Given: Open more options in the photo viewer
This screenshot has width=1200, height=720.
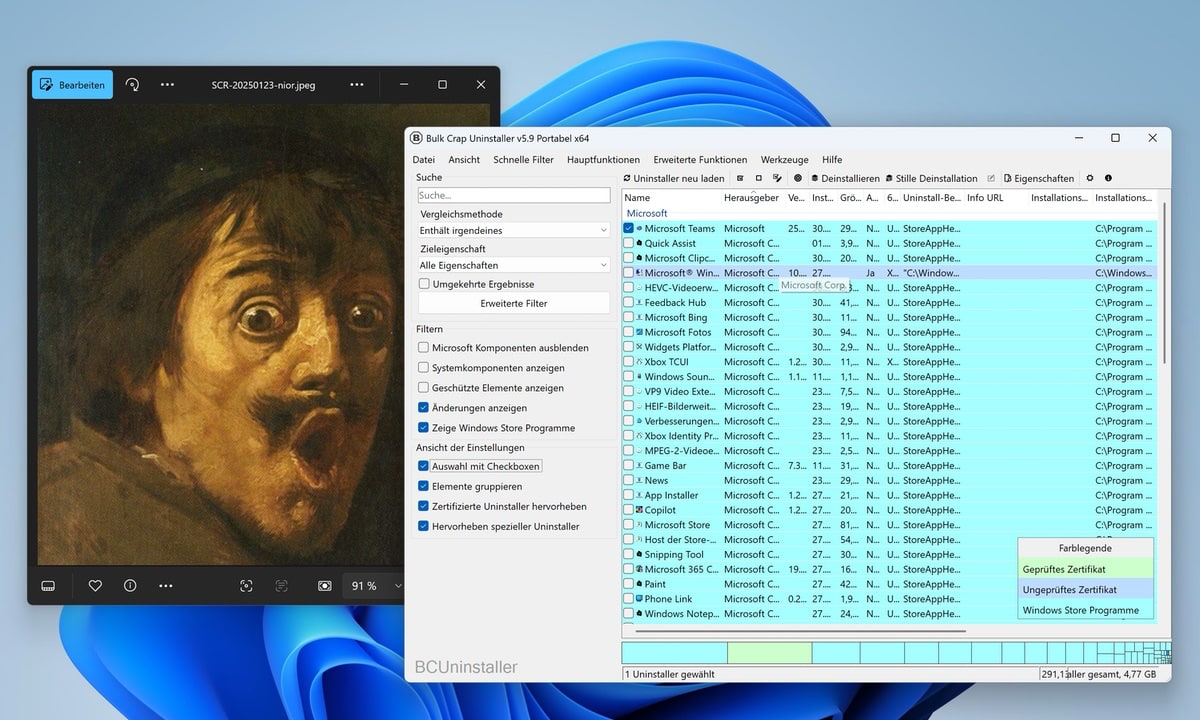Looking at the screenshot, I should click(166, 585).
